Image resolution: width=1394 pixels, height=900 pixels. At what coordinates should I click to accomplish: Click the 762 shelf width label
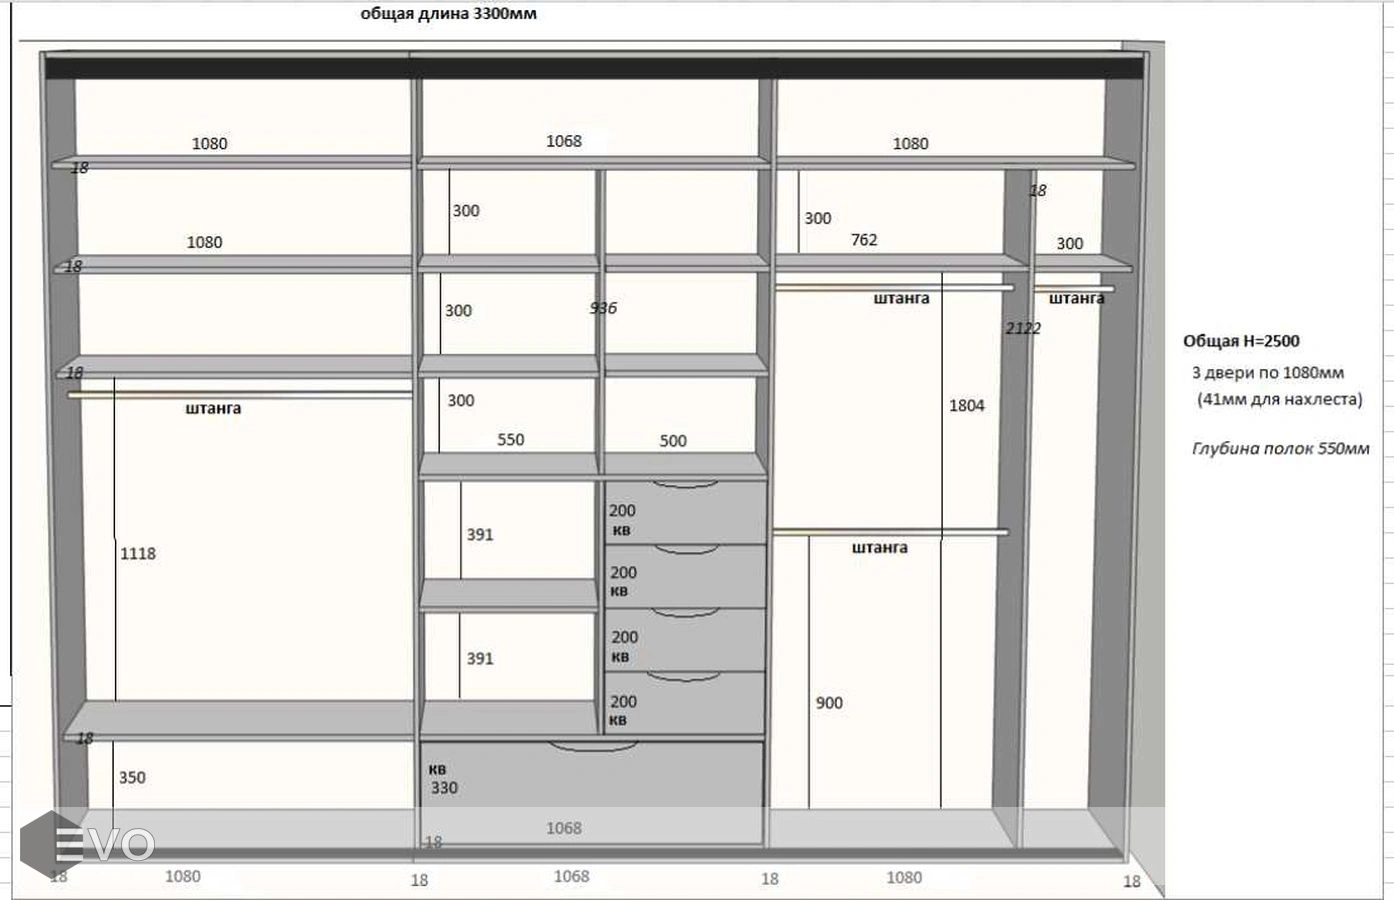pyautogui.click(x=864, y=240)
